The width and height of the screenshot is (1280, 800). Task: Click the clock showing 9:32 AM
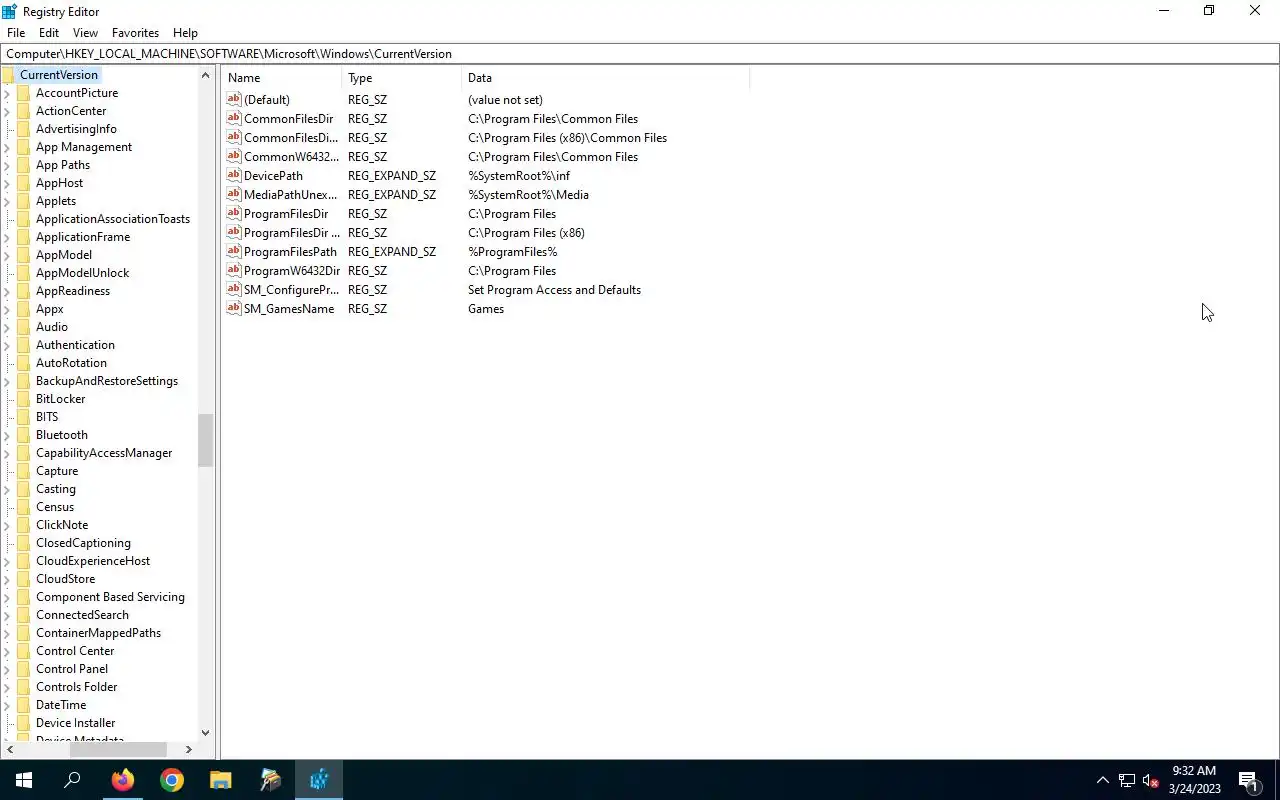[x=1195, y=771]
